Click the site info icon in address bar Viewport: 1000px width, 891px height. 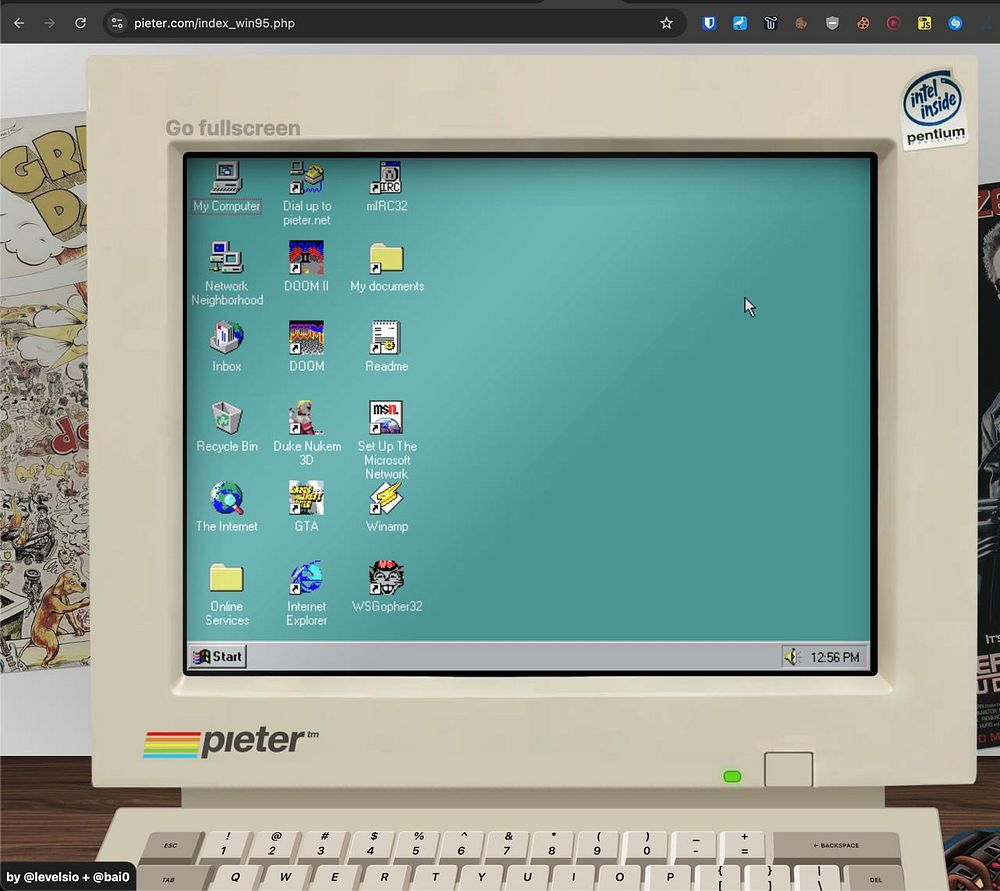click(117, 23)
